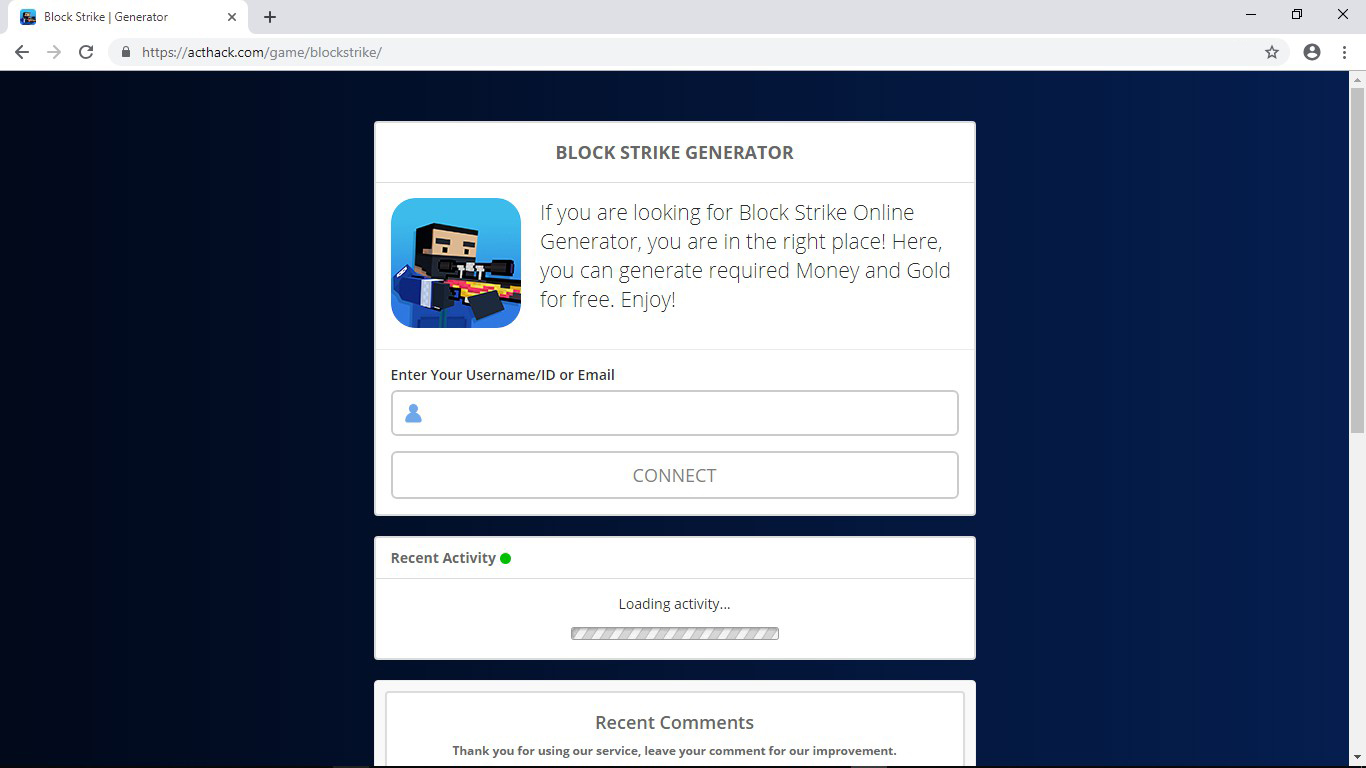Click the Block Strike game app image
Image resolution: width=1366 pixels, height=768 pixels.
click(x=456, y=263)
